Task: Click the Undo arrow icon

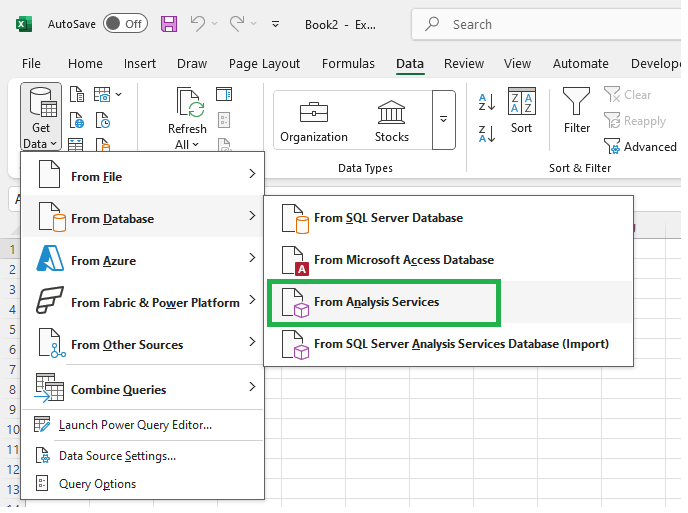Action: coord(198,23)
